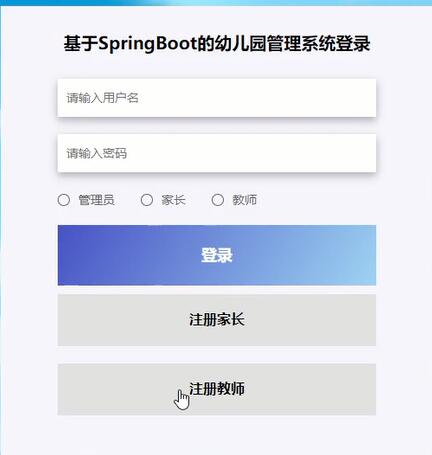432x455 pixels.
Task: Select the 家长 radio button
Action: (147, 200)
